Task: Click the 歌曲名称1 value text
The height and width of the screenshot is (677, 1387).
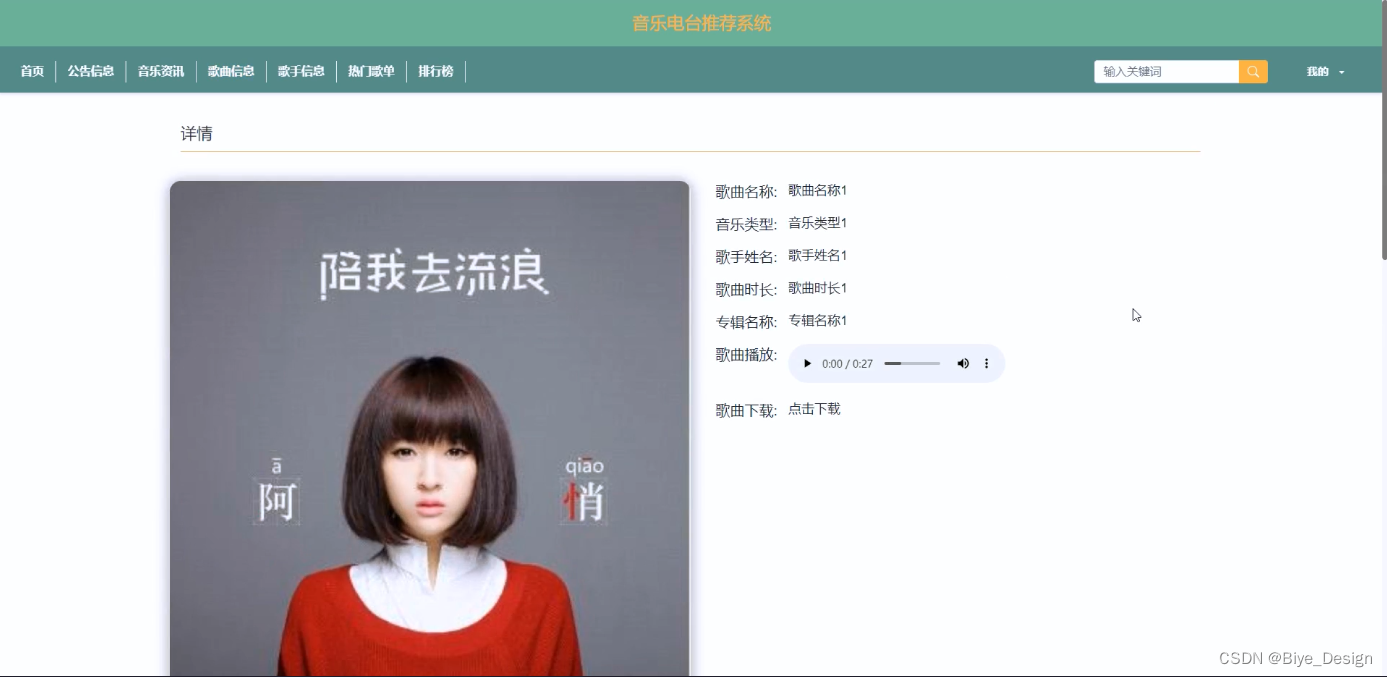Action: 817,190
